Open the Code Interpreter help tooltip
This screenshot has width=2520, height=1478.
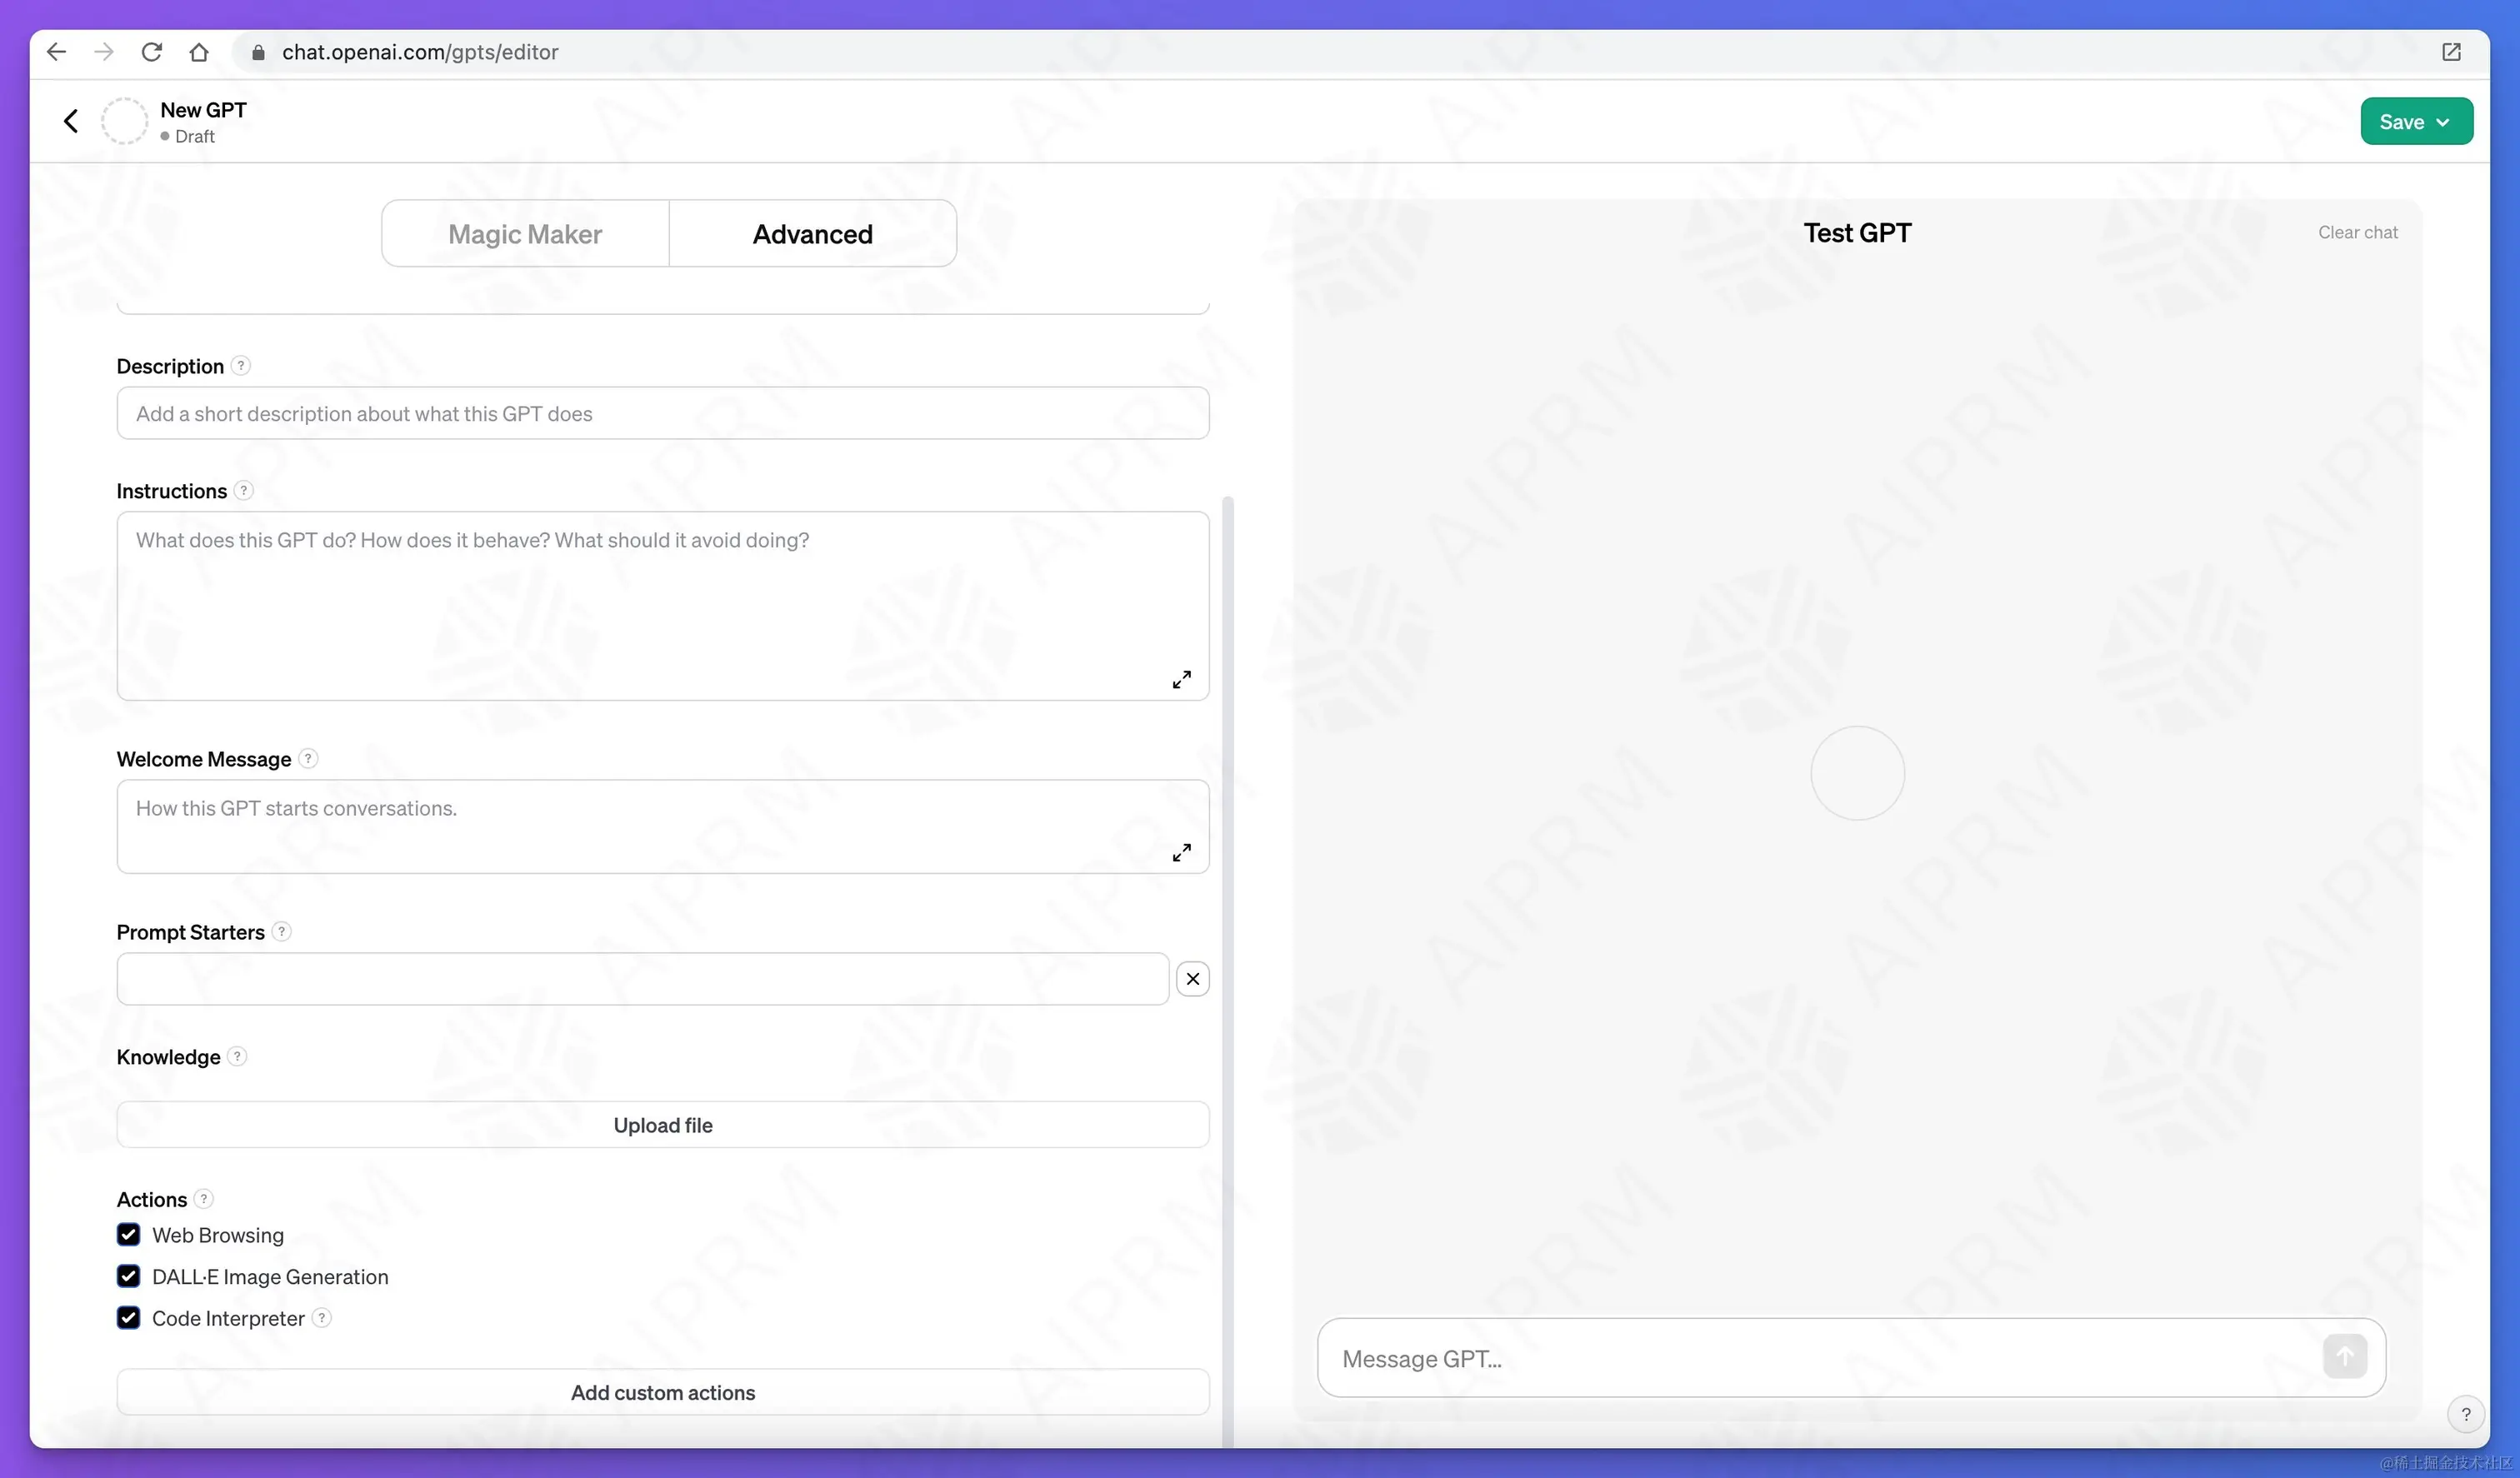click(322, 1318)
